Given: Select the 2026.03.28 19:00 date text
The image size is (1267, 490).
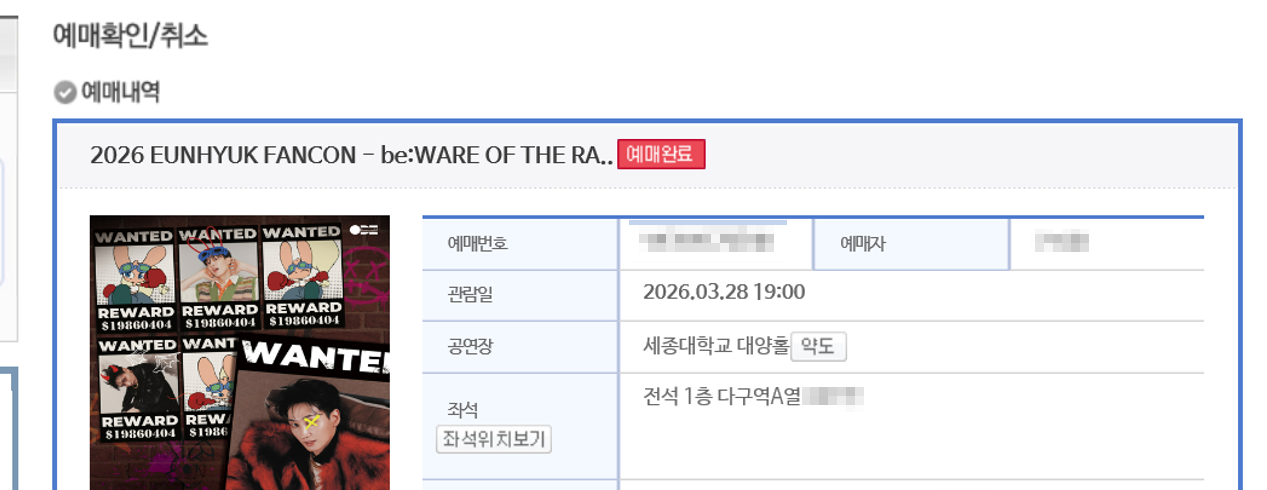Looking at the screenshot, I should (x=724, y=292).
